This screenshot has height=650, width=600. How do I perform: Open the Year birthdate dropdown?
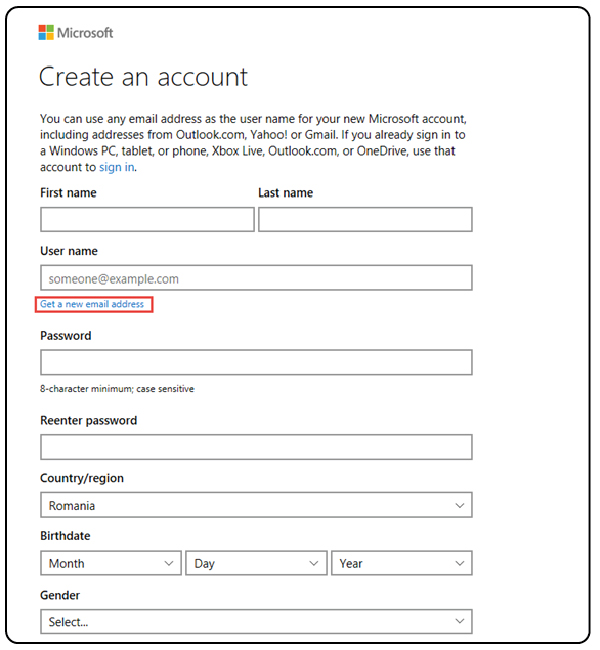coord(402,563)
